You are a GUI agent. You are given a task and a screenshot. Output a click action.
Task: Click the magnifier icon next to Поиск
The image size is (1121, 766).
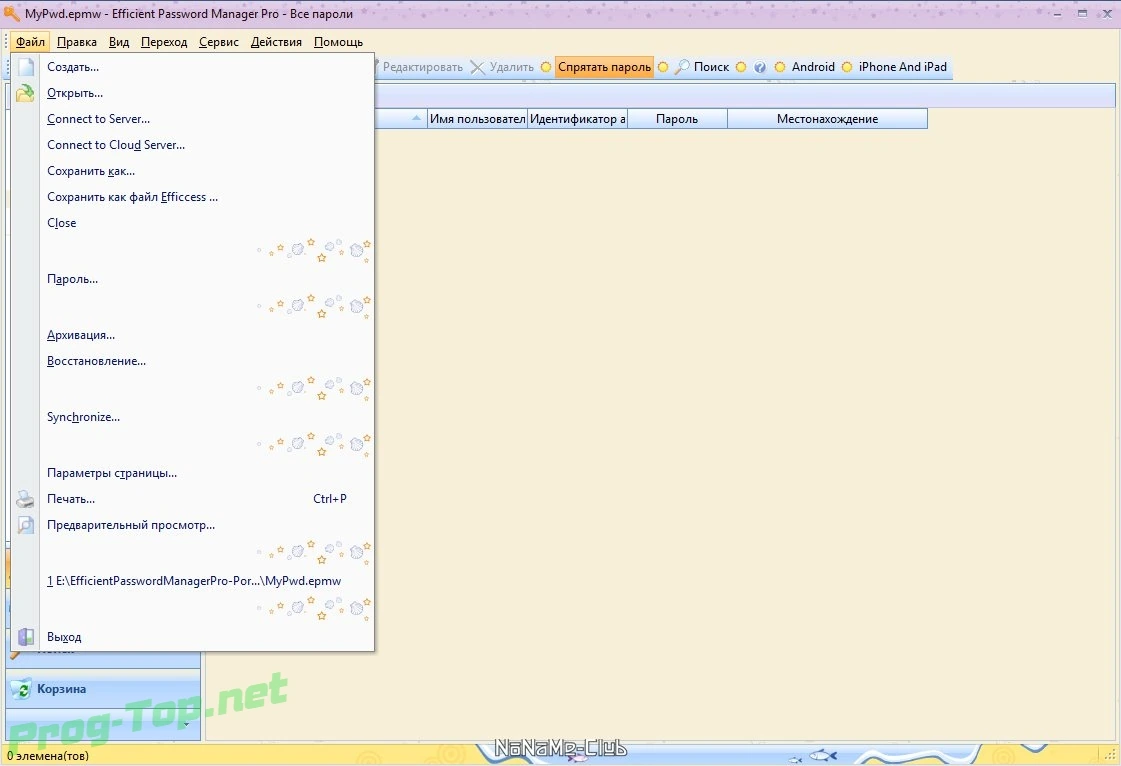pos(683,67)
